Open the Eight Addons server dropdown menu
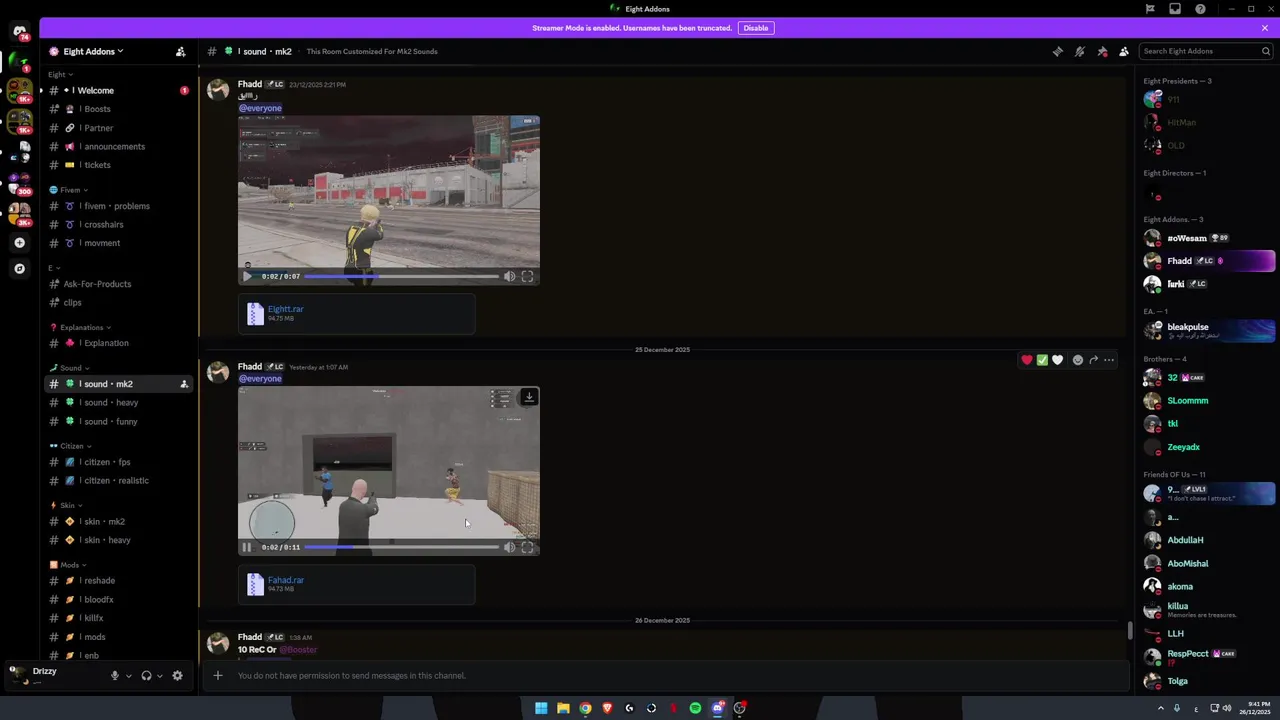Viewport: 1280px width, 720px height. (93, 51)
